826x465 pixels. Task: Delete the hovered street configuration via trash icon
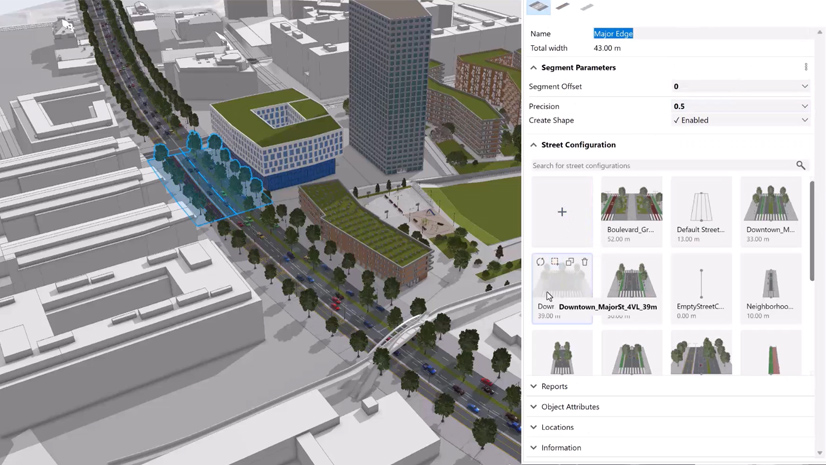coord(585,262)
